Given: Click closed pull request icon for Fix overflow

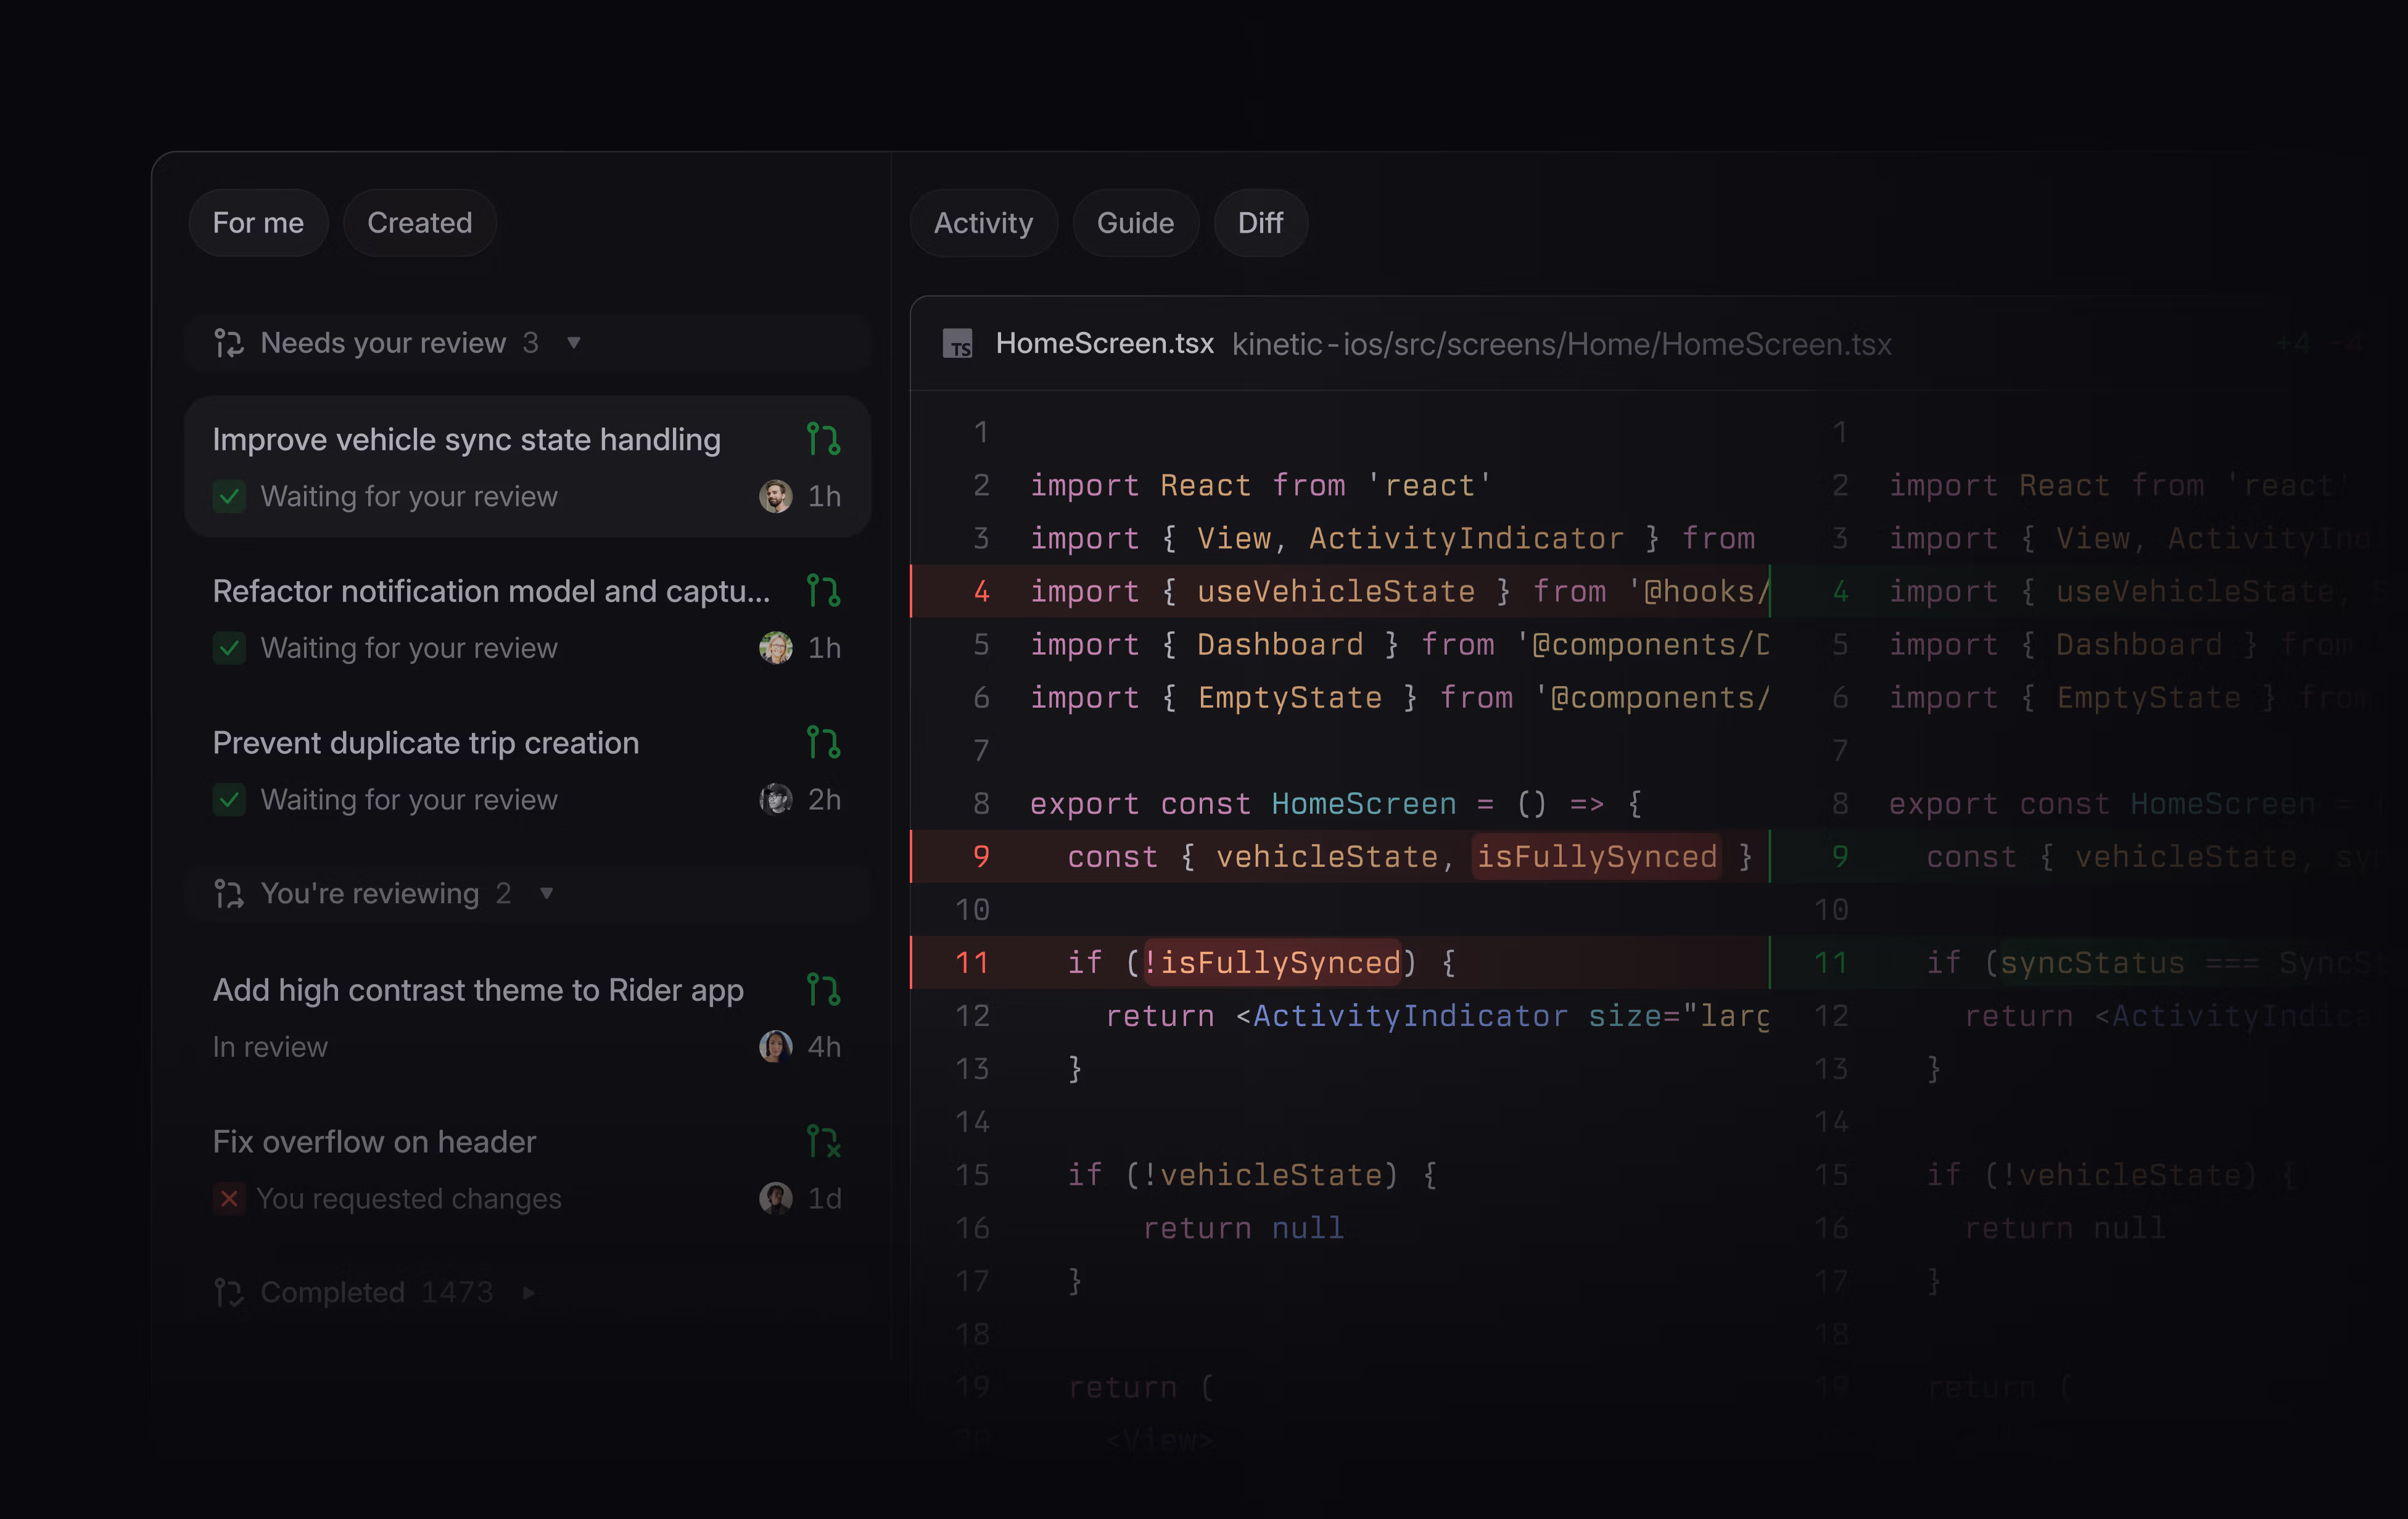Looking at the screenshot, I should click(x=823, y=1141).
